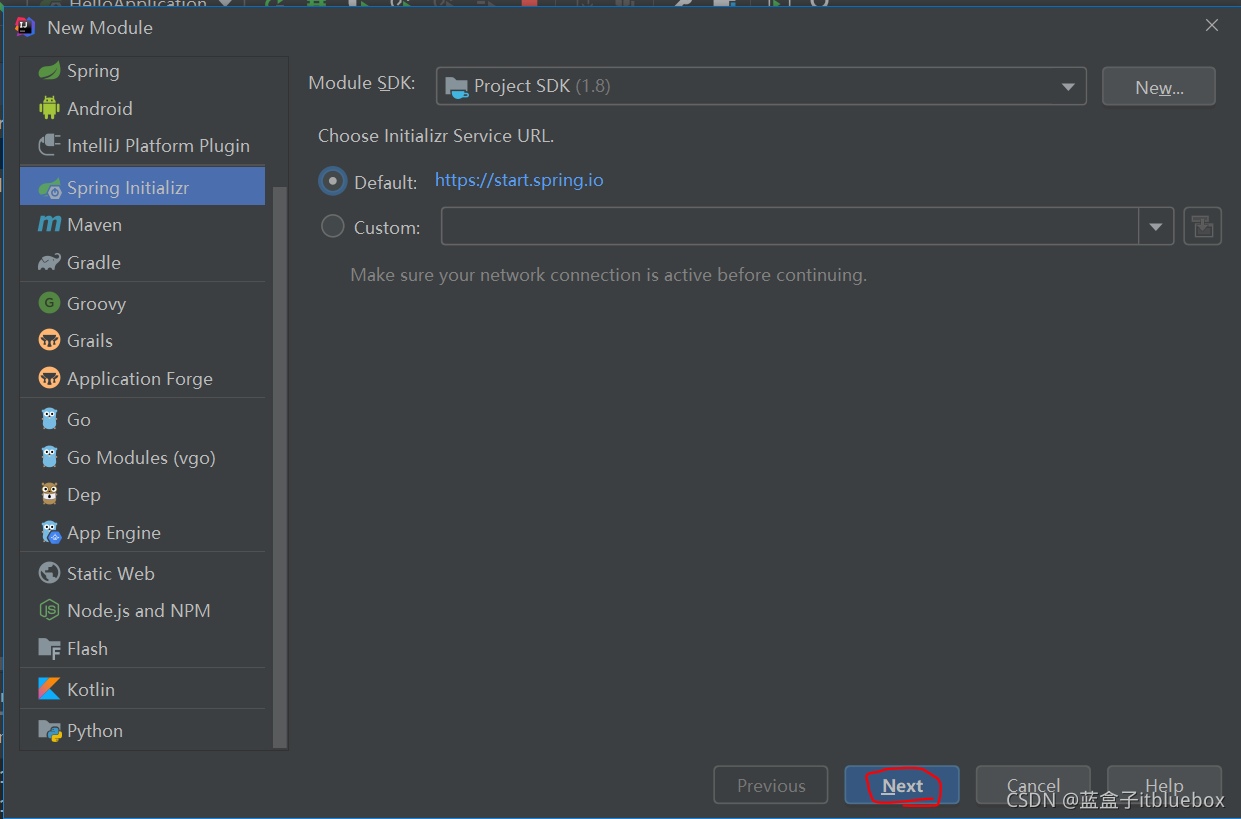The width and height of the screenshot is (1241, 819).
Task: Click the App Engine icon
Action: pyautogui.click(x=50, y=533)
